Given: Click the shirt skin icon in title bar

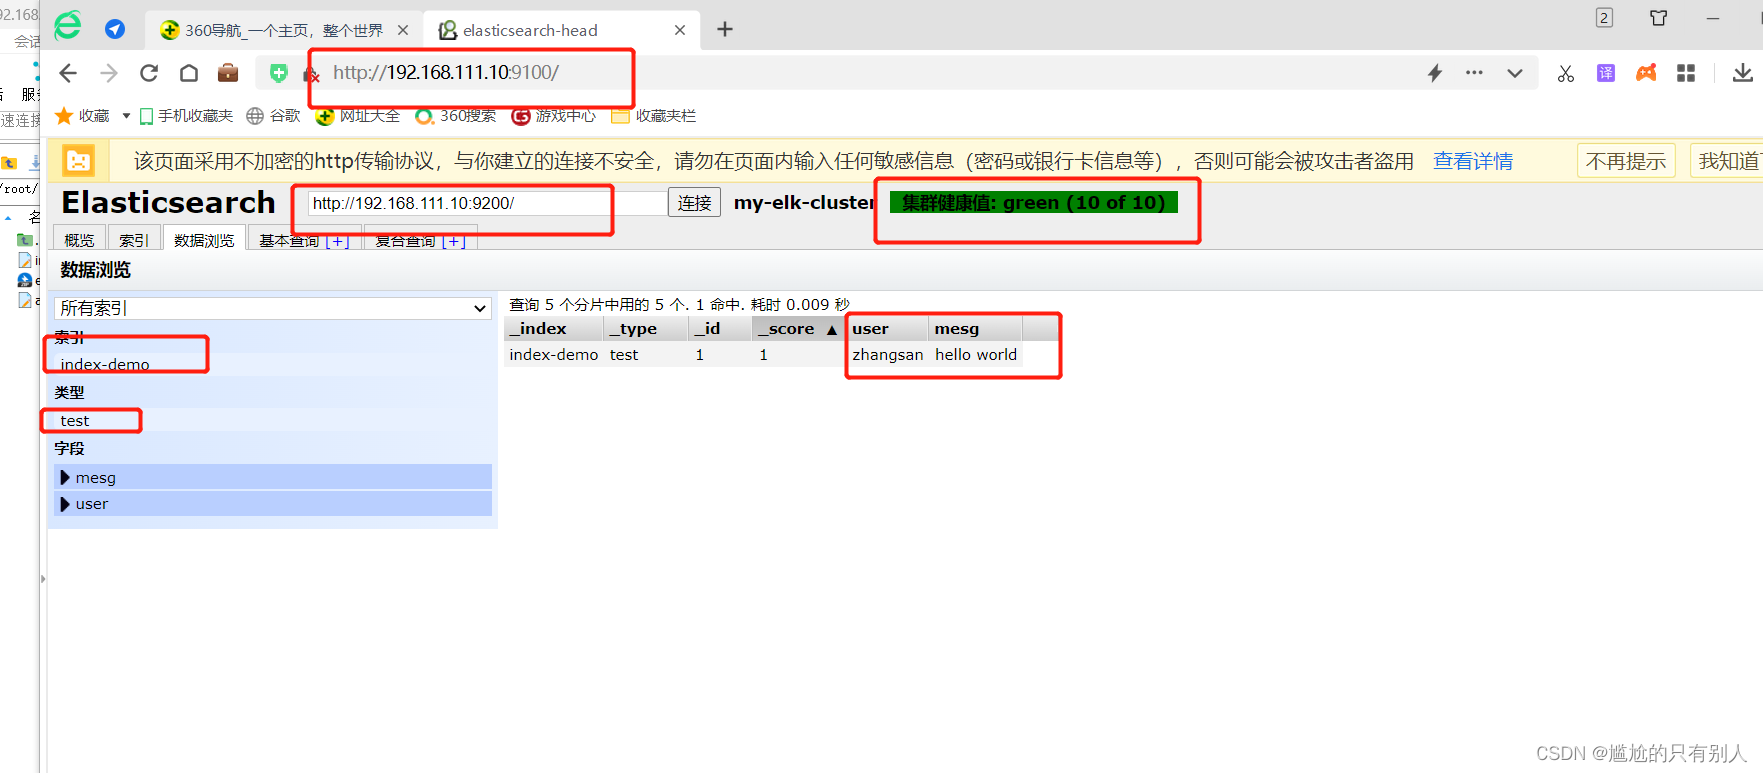Looking at the screenshot, I should point(1659,18).
